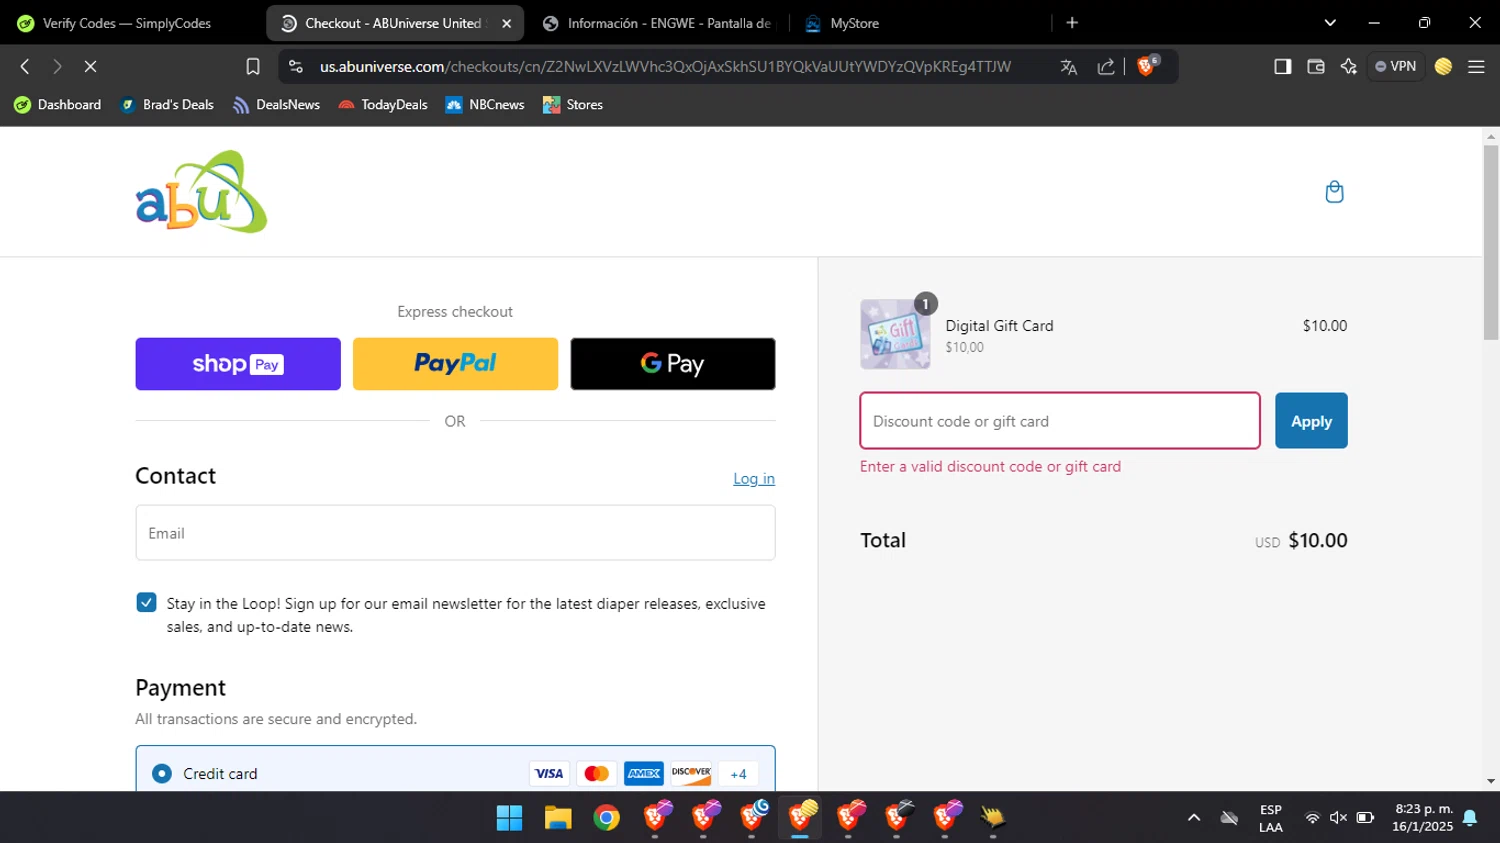Open the notifications bell icon
The image size is (1500, 843).
pos(1470,818)
